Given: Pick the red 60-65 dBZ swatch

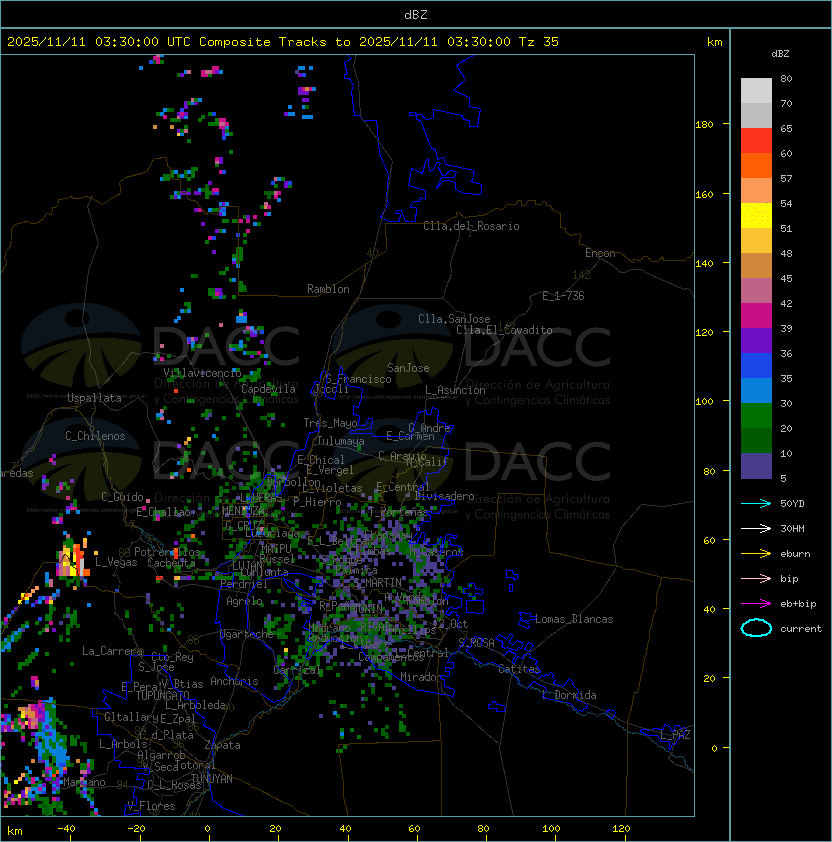Looking at the screenshot, I should pyautogui.click(x=756, y=141).
